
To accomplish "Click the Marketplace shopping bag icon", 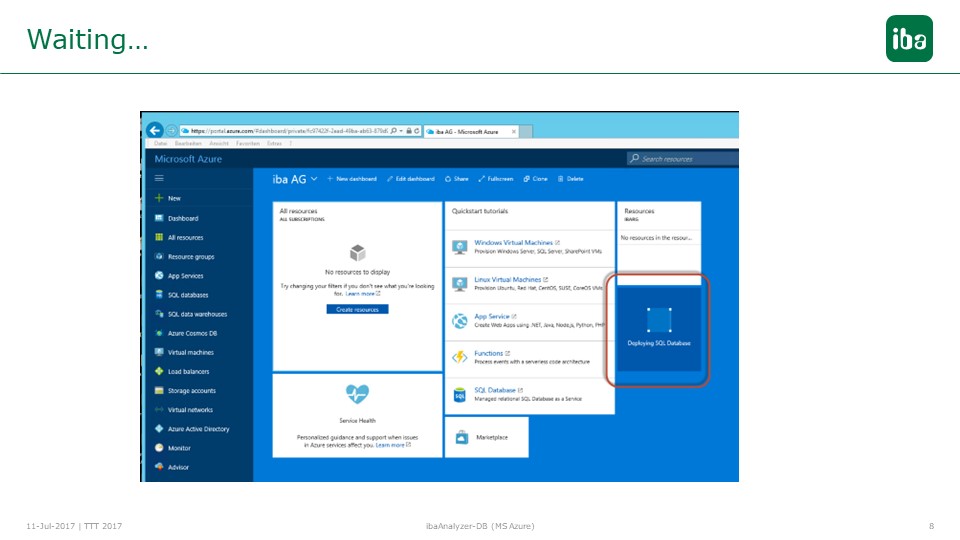I will (462, 437).
